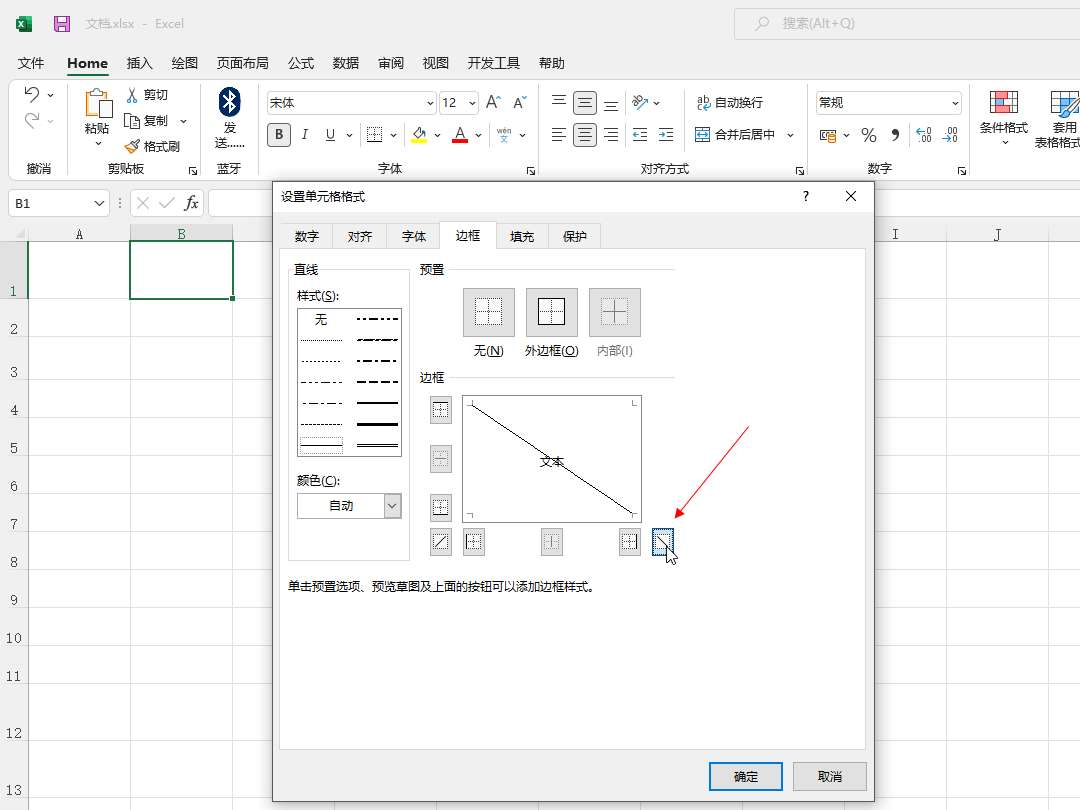Click Merge and Center (合并后居中)
This screenshot has height=810, width=1080.
[735, 134]
